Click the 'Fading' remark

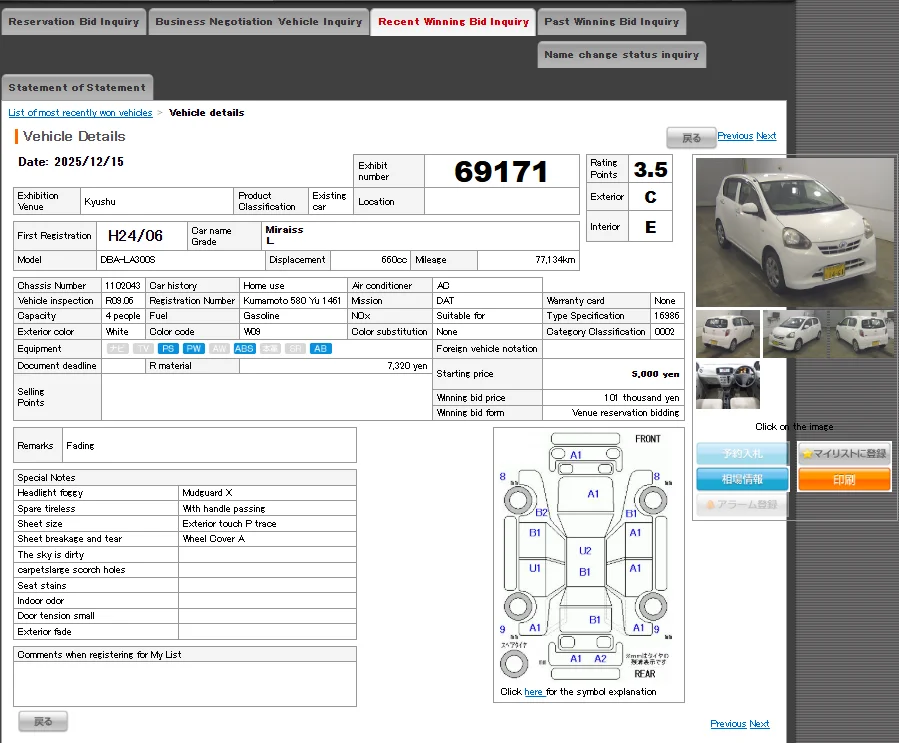80,445
